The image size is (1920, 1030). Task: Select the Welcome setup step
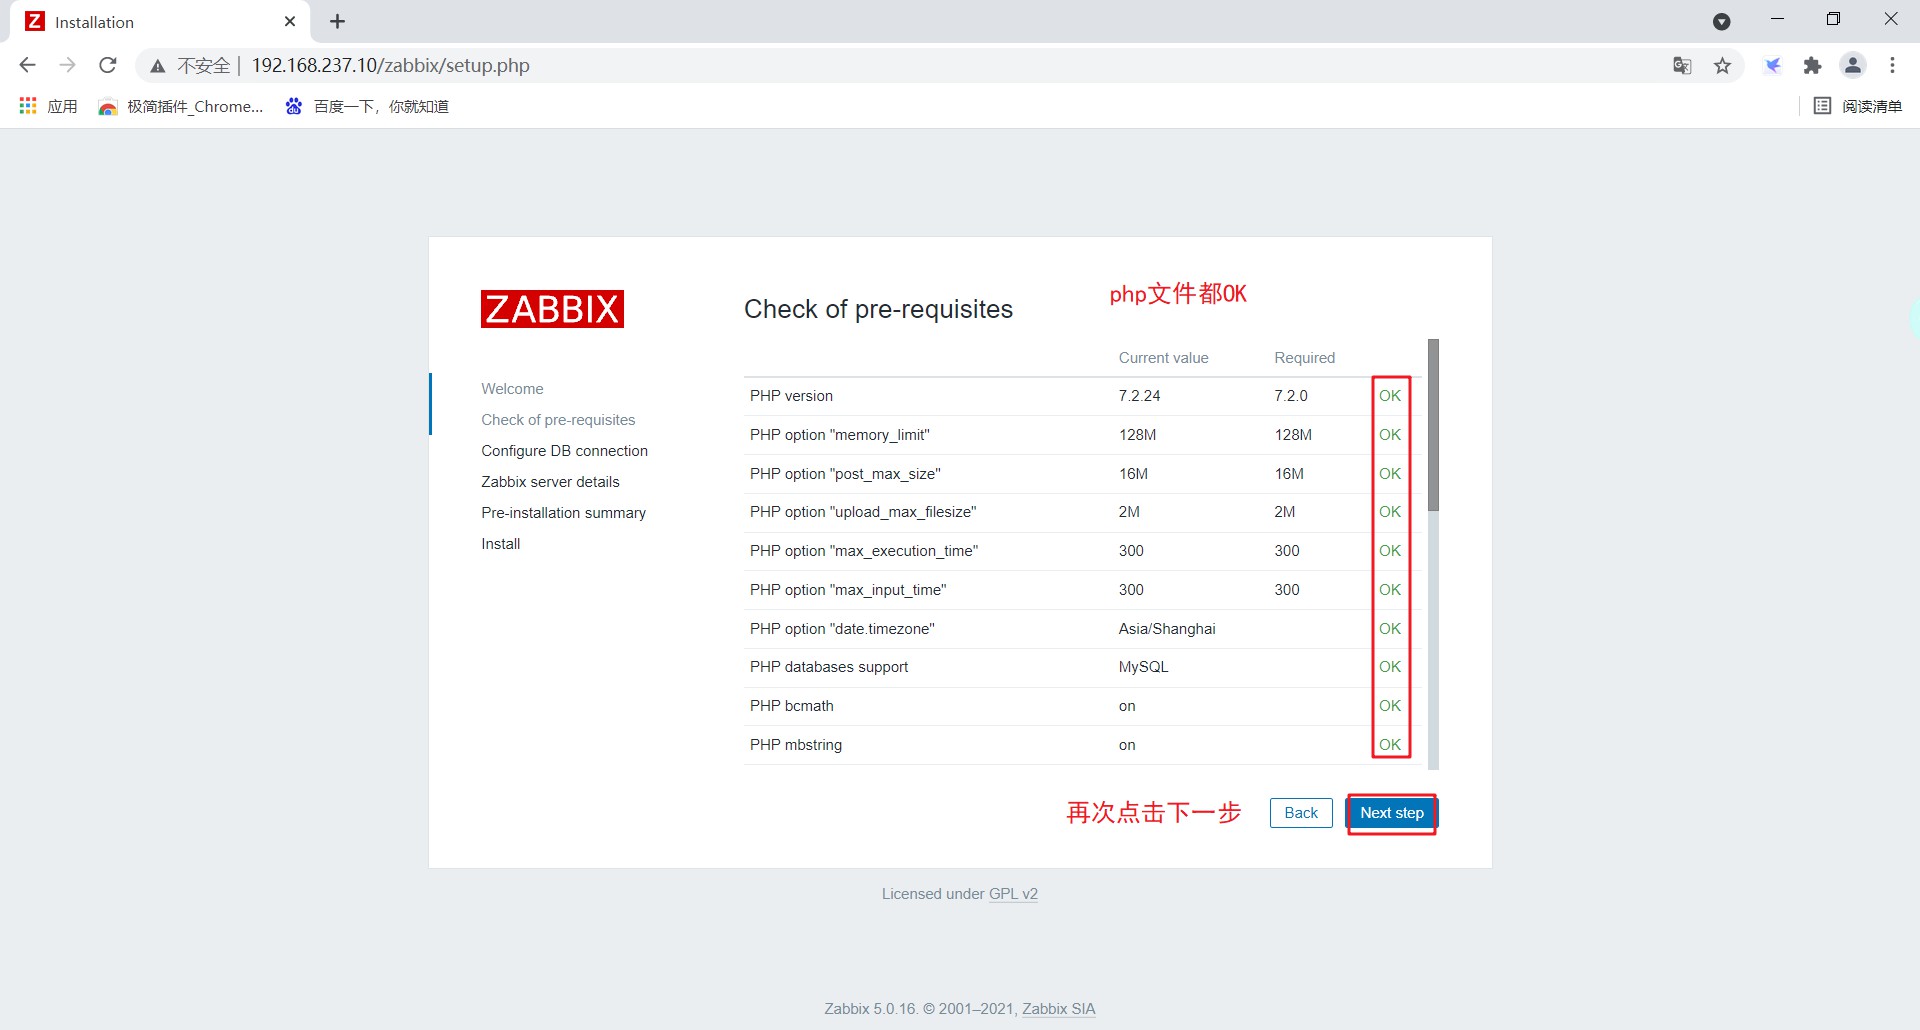coord(512,389)
